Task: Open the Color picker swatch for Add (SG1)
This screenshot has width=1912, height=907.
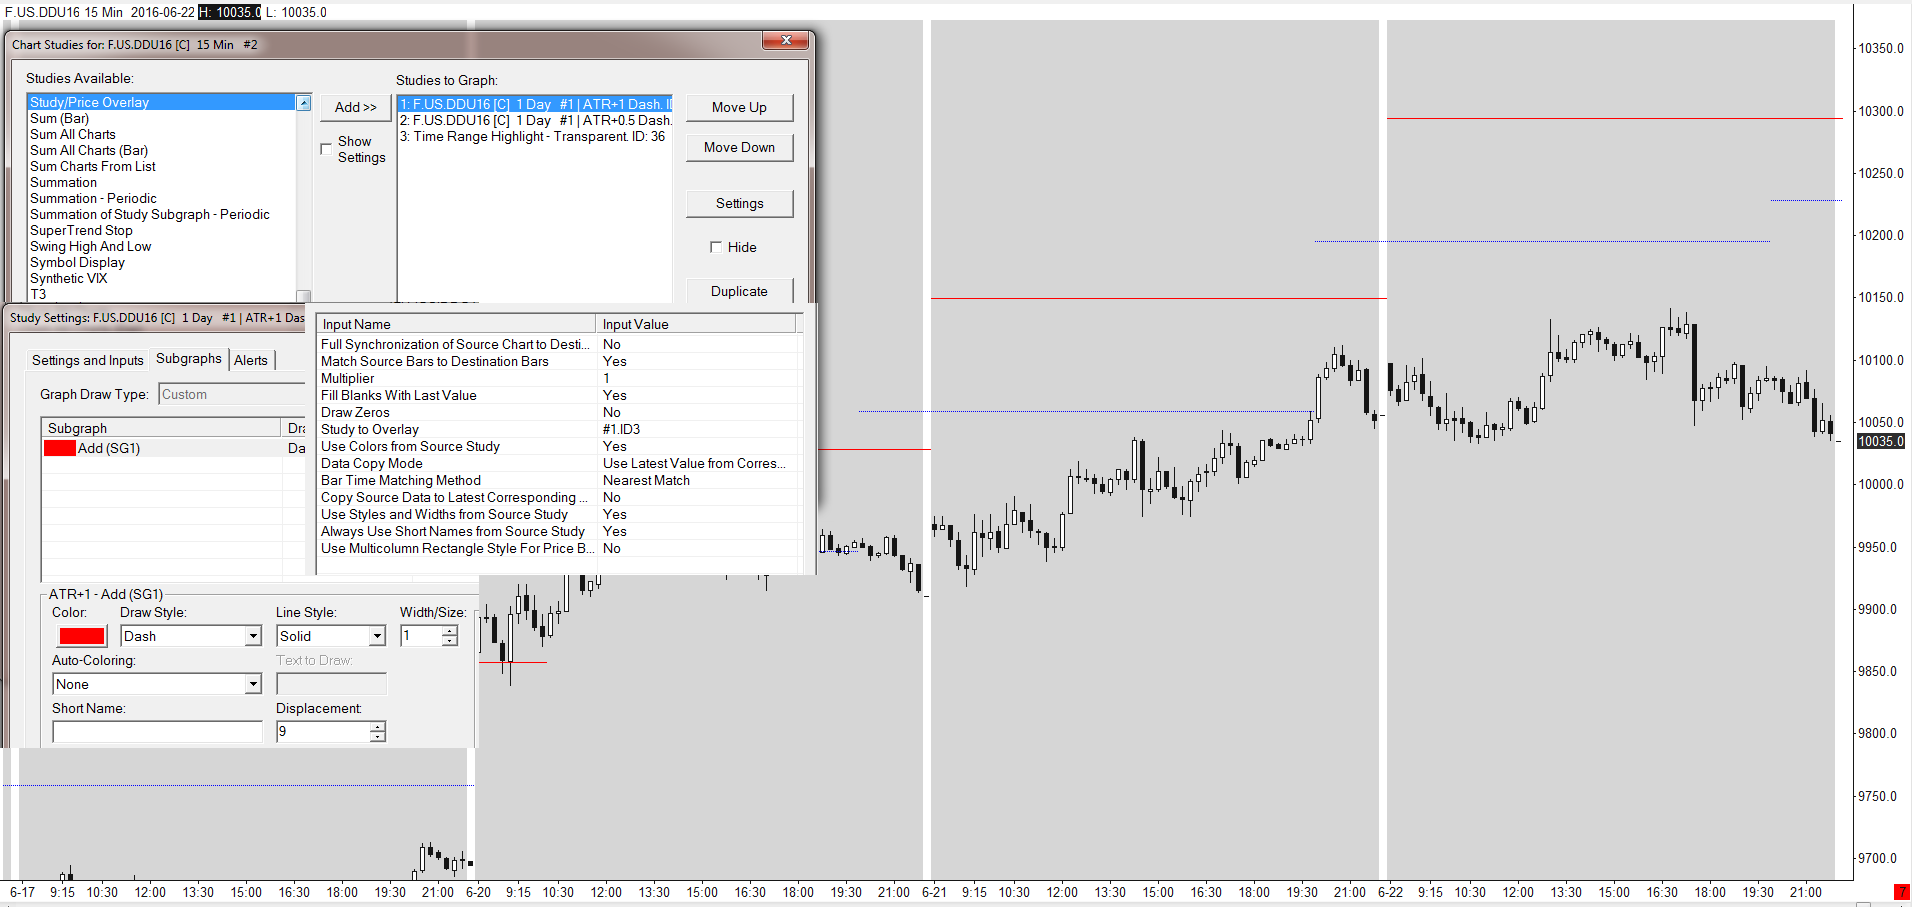Action: [82, 636]
